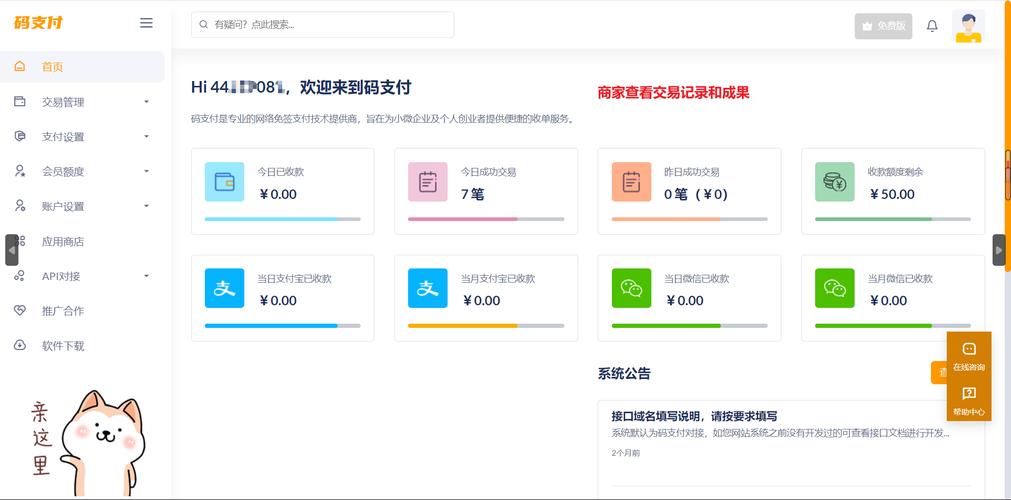The image size is (1011, 500).
Task: Click the 今日已收款 wallet card icon
Action: click(x=224, y=182)
